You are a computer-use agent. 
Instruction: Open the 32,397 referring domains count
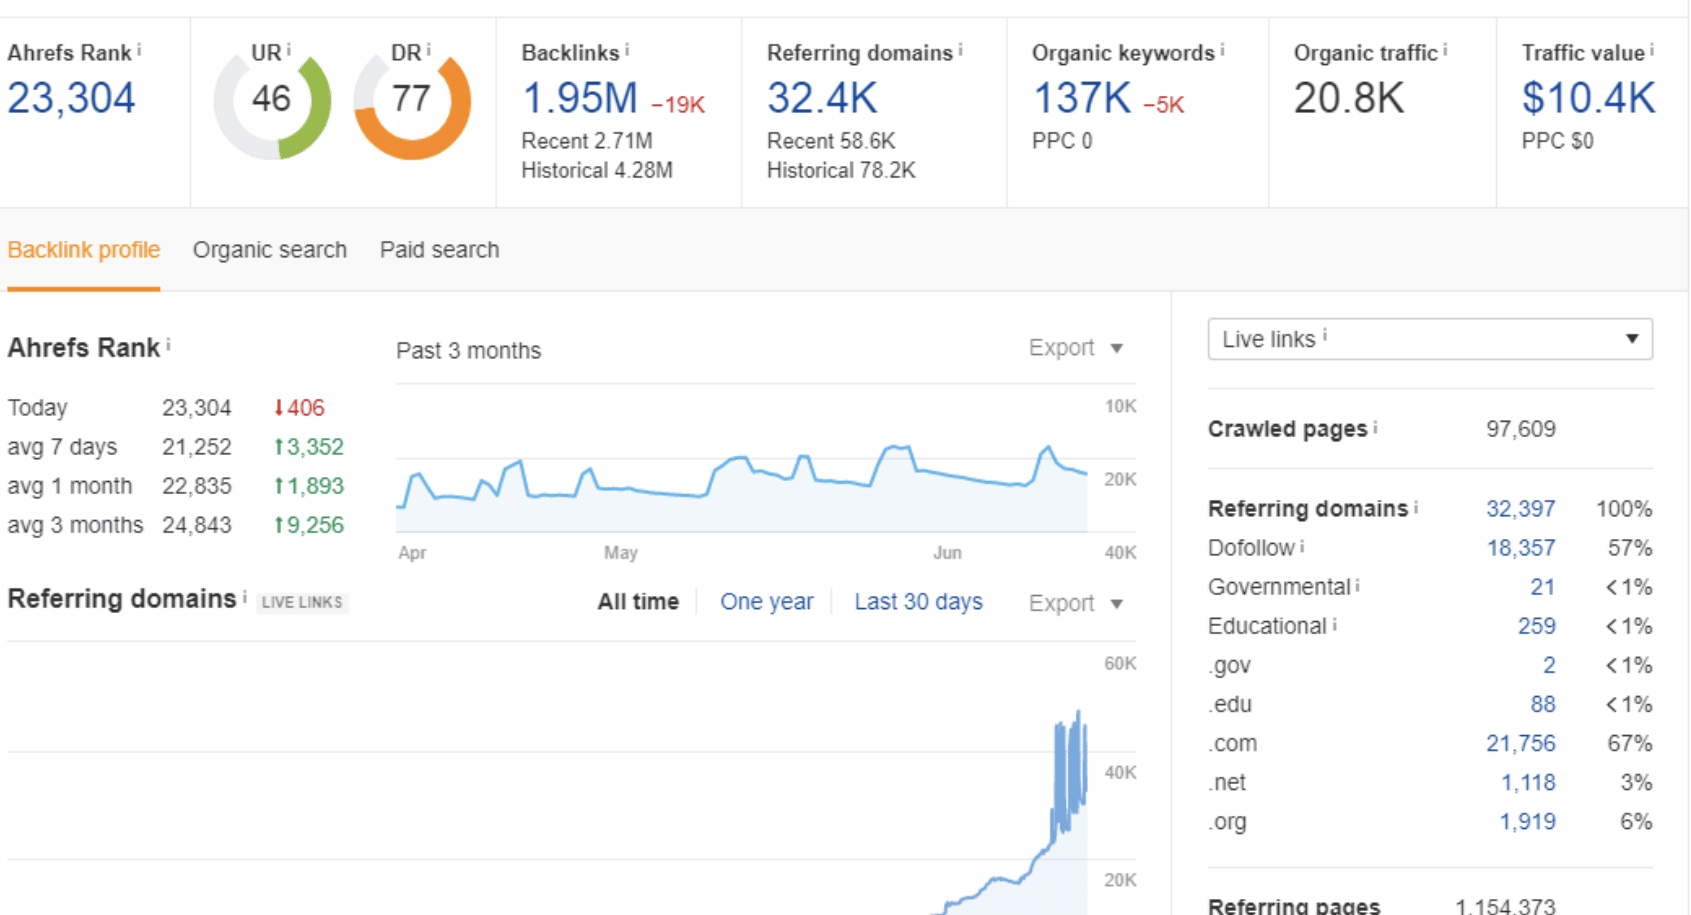pyautogui.click(x=1521, y=509)
